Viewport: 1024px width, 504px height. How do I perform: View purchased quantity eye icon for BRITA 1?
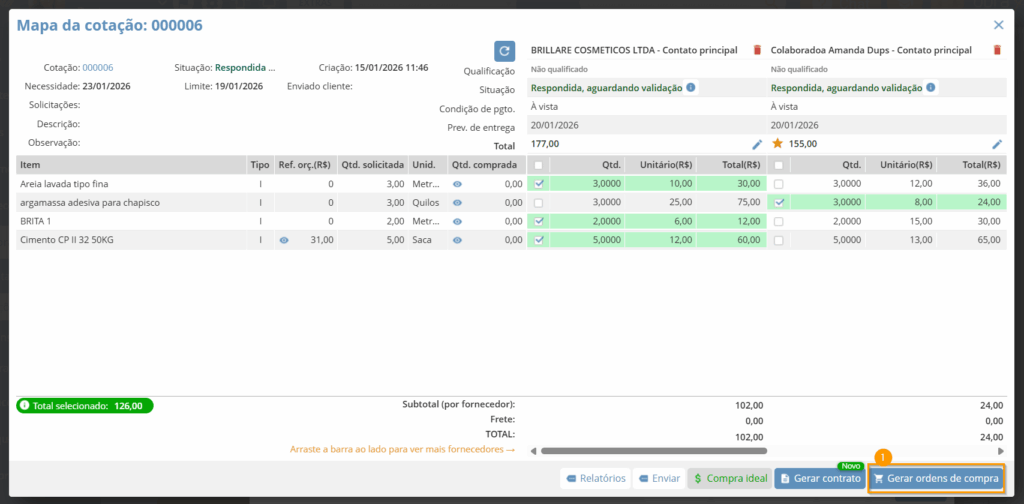click(458, 221)
